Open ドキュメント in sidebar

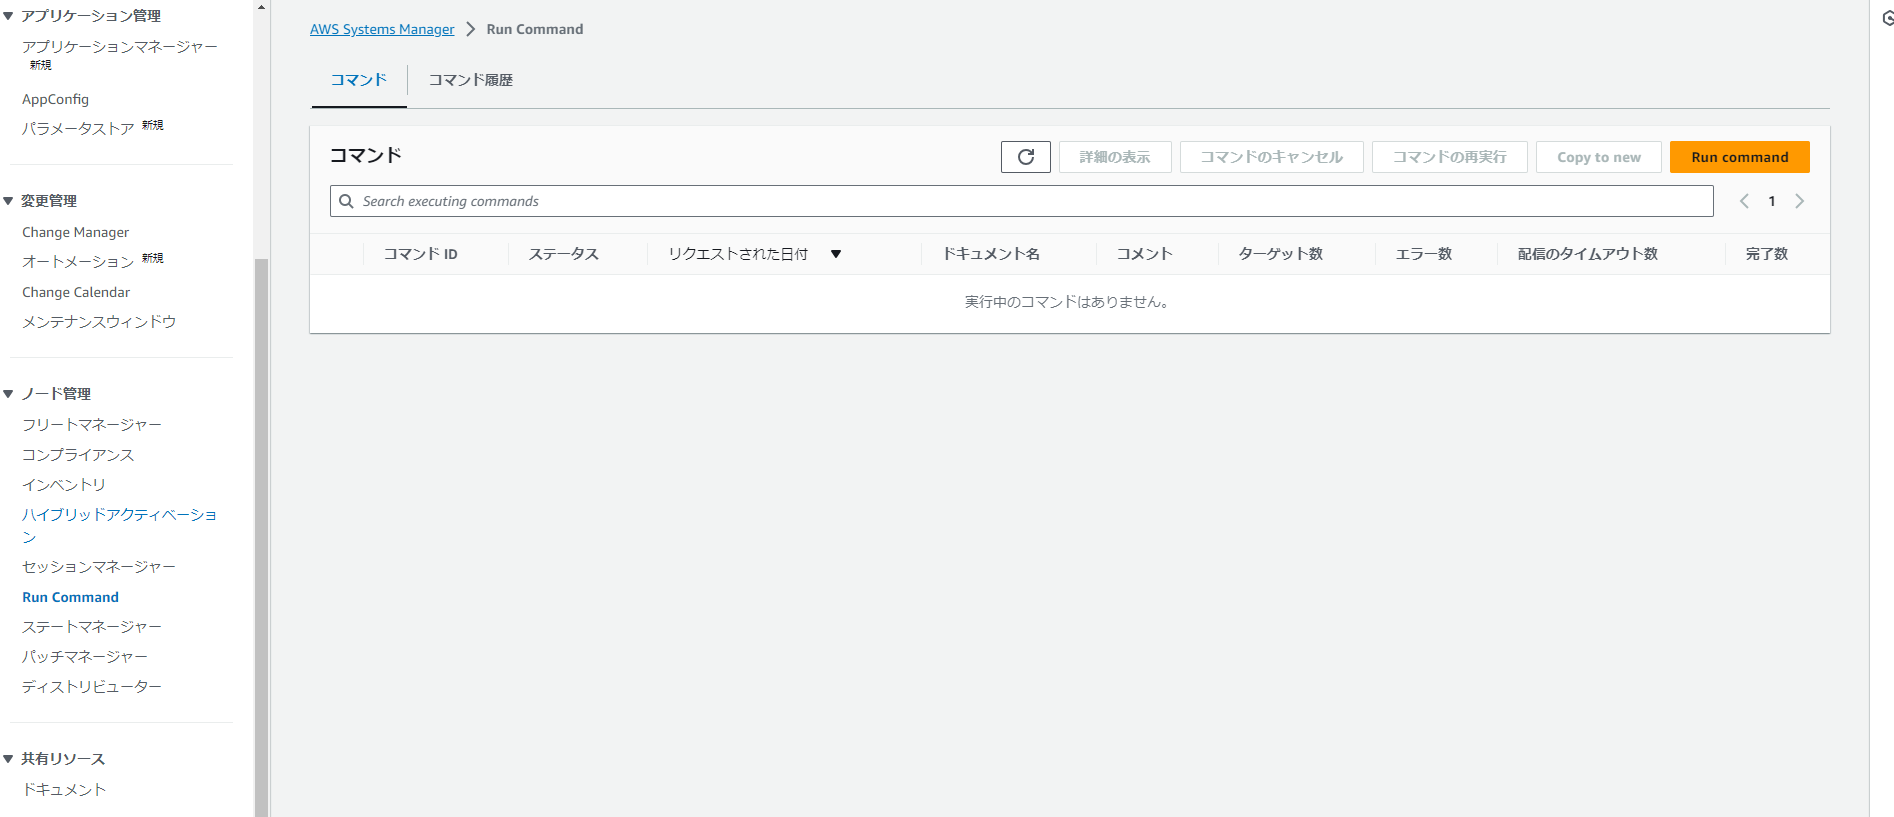[x=64, y=790]
